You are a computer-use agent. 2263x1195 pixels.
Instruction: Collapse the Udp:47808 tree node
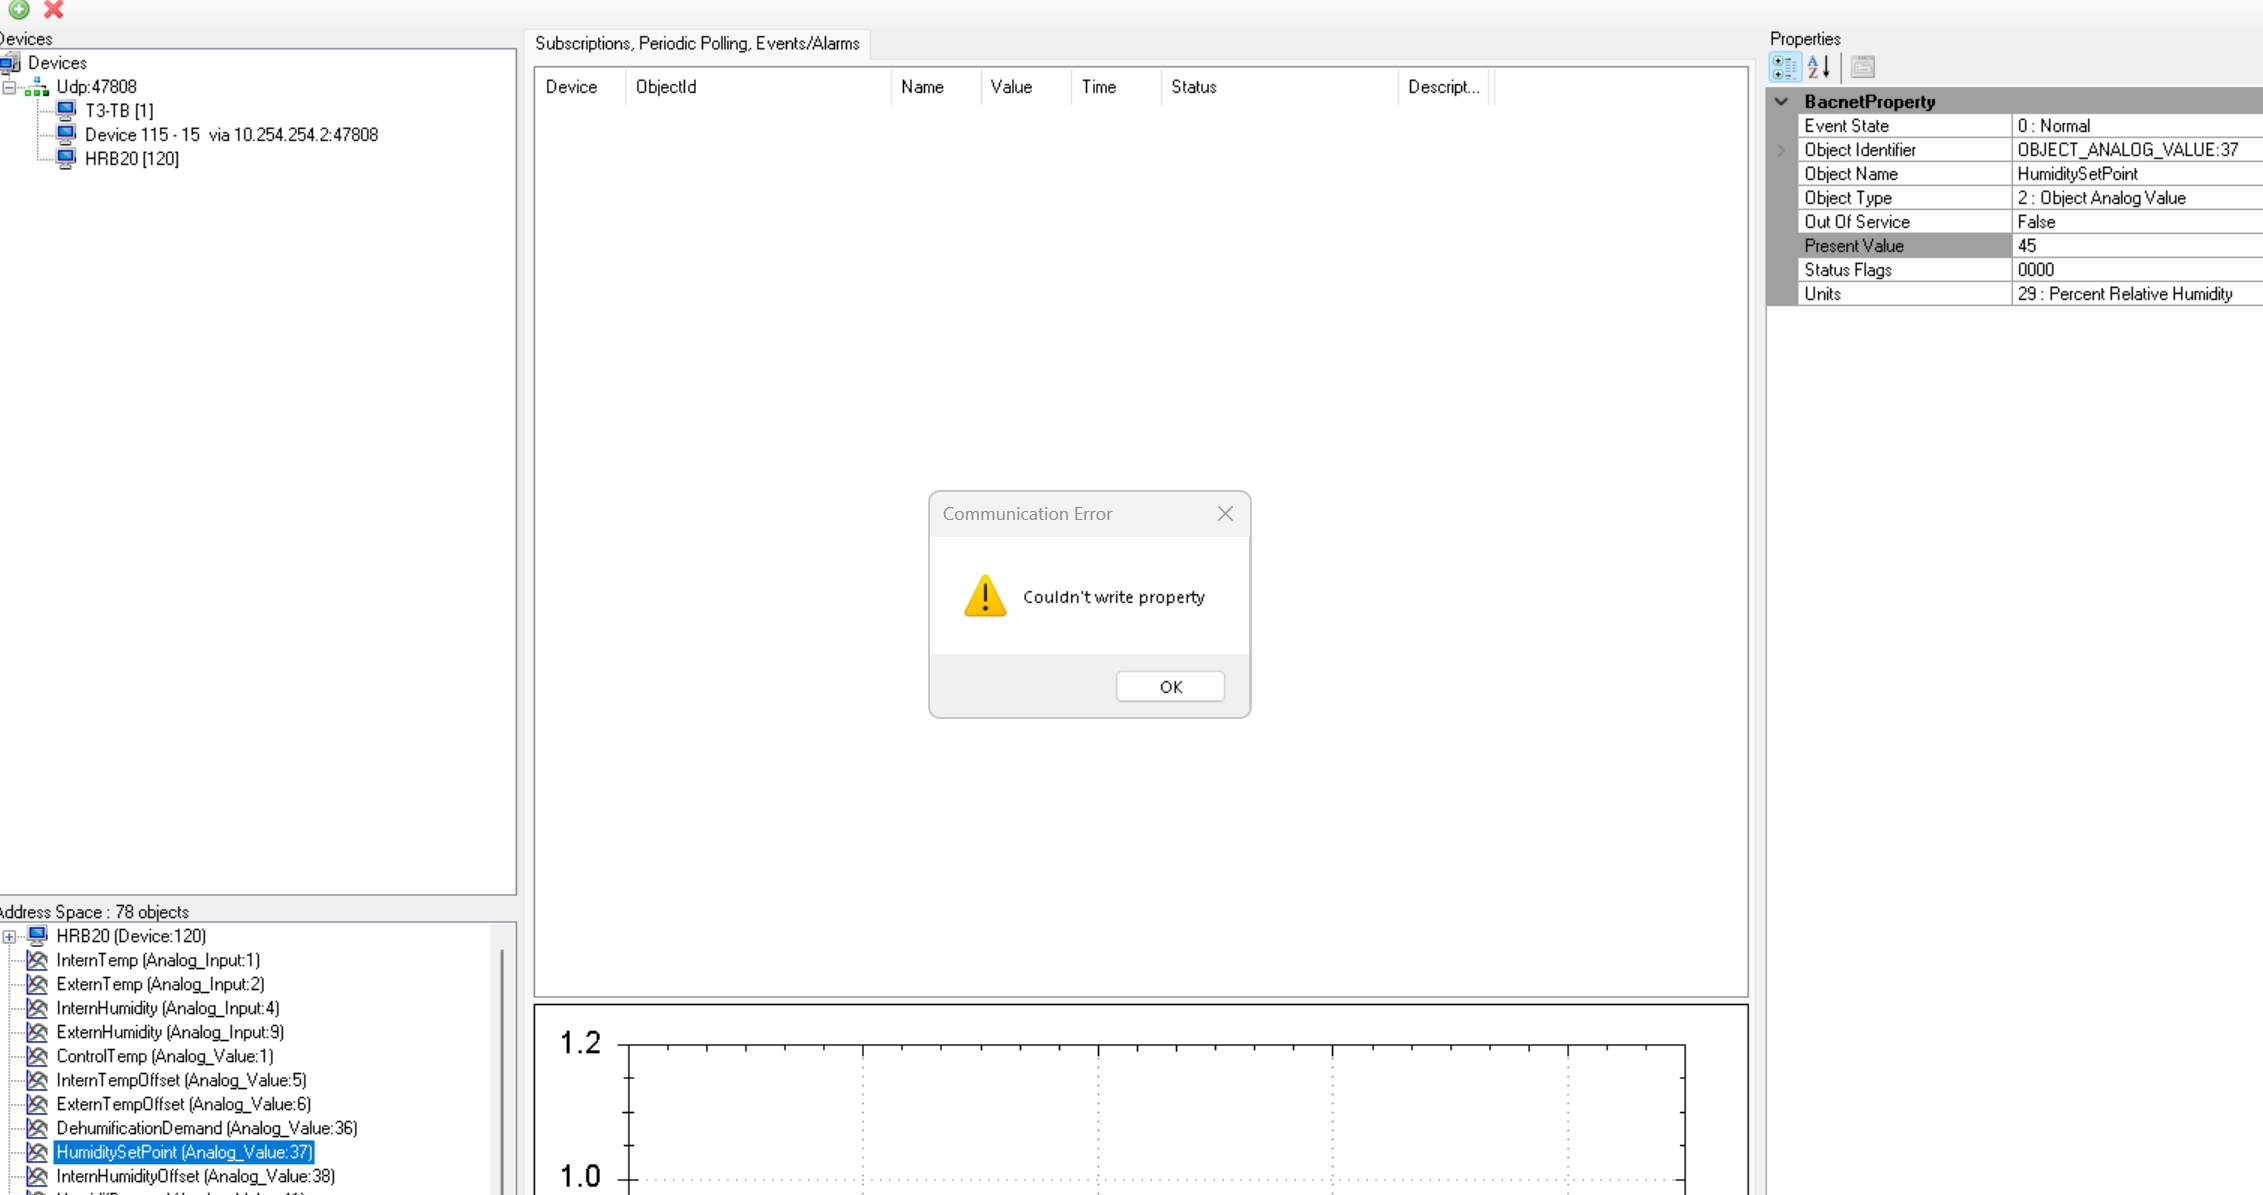click(x=9, y=87)
